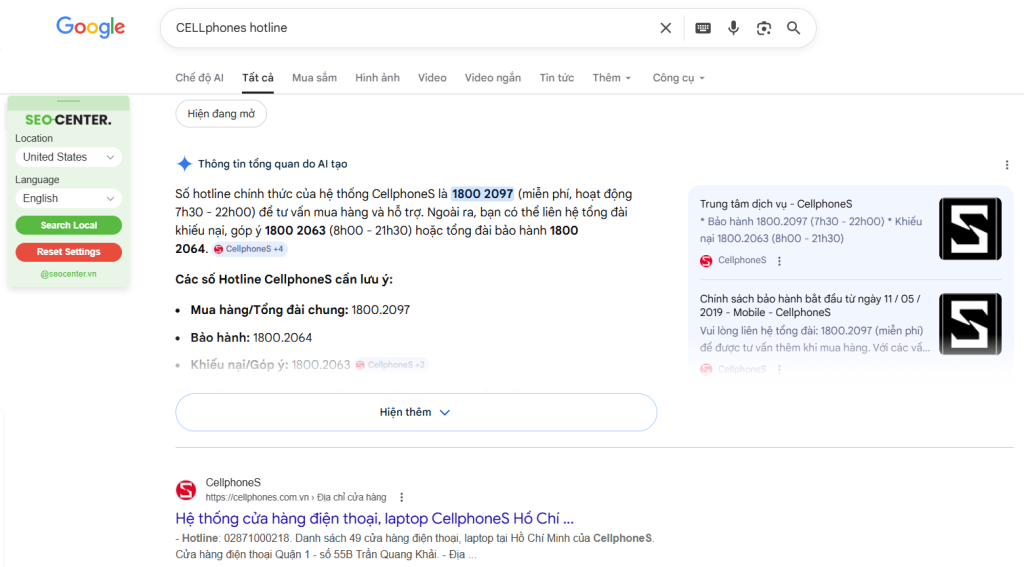Screen dimensions: 1024x567
Task: Open the Video ngắn tab
Action: coord(493,78)
